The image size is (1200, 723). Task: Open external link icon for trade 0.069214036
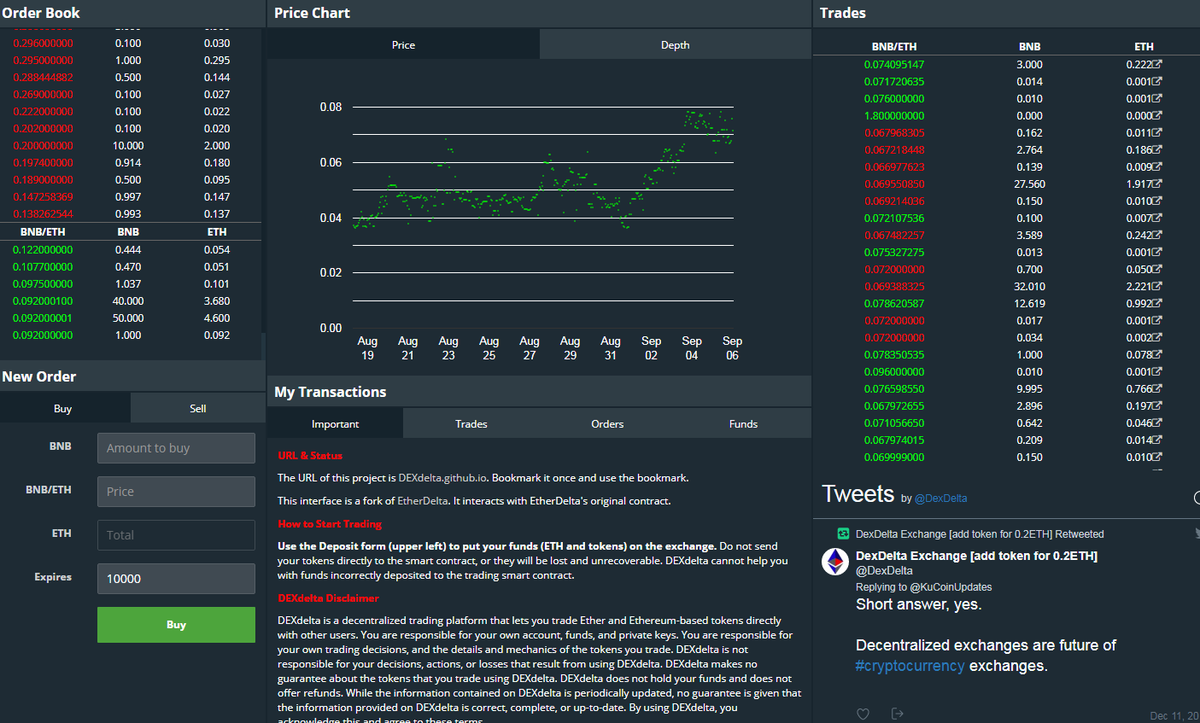(x=1158, y=201)
